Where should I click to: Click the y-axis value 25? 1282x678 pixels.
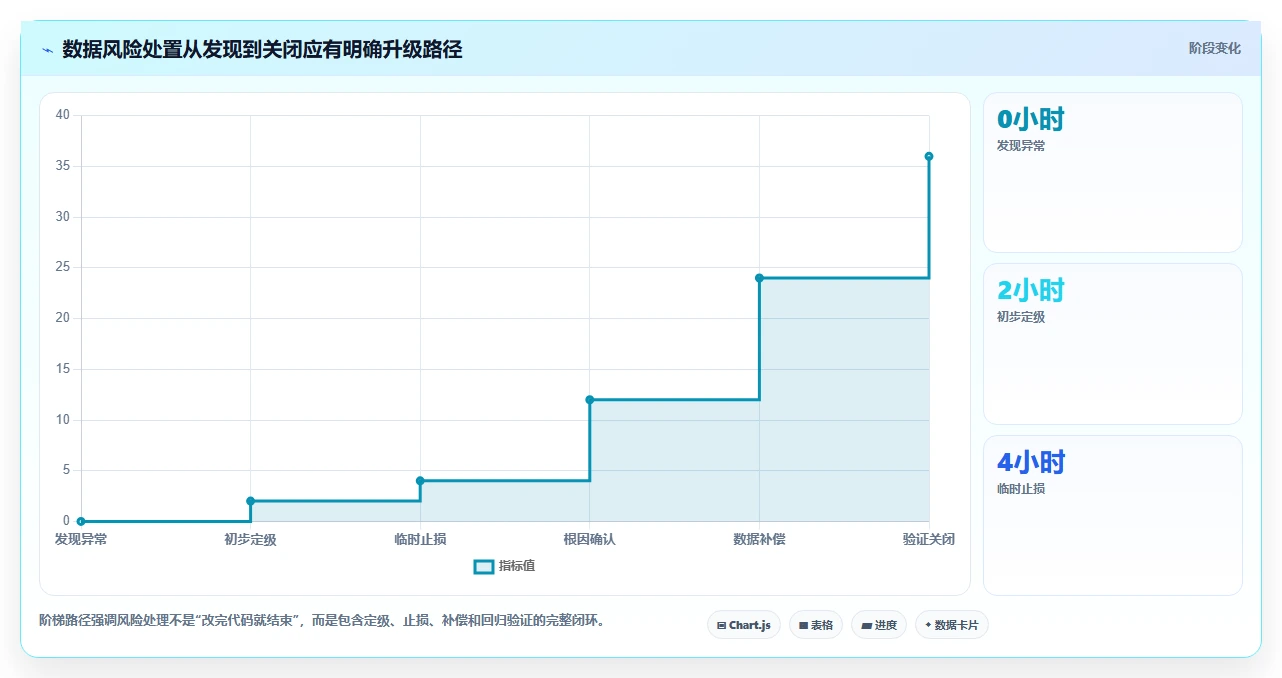coord(63,267)
